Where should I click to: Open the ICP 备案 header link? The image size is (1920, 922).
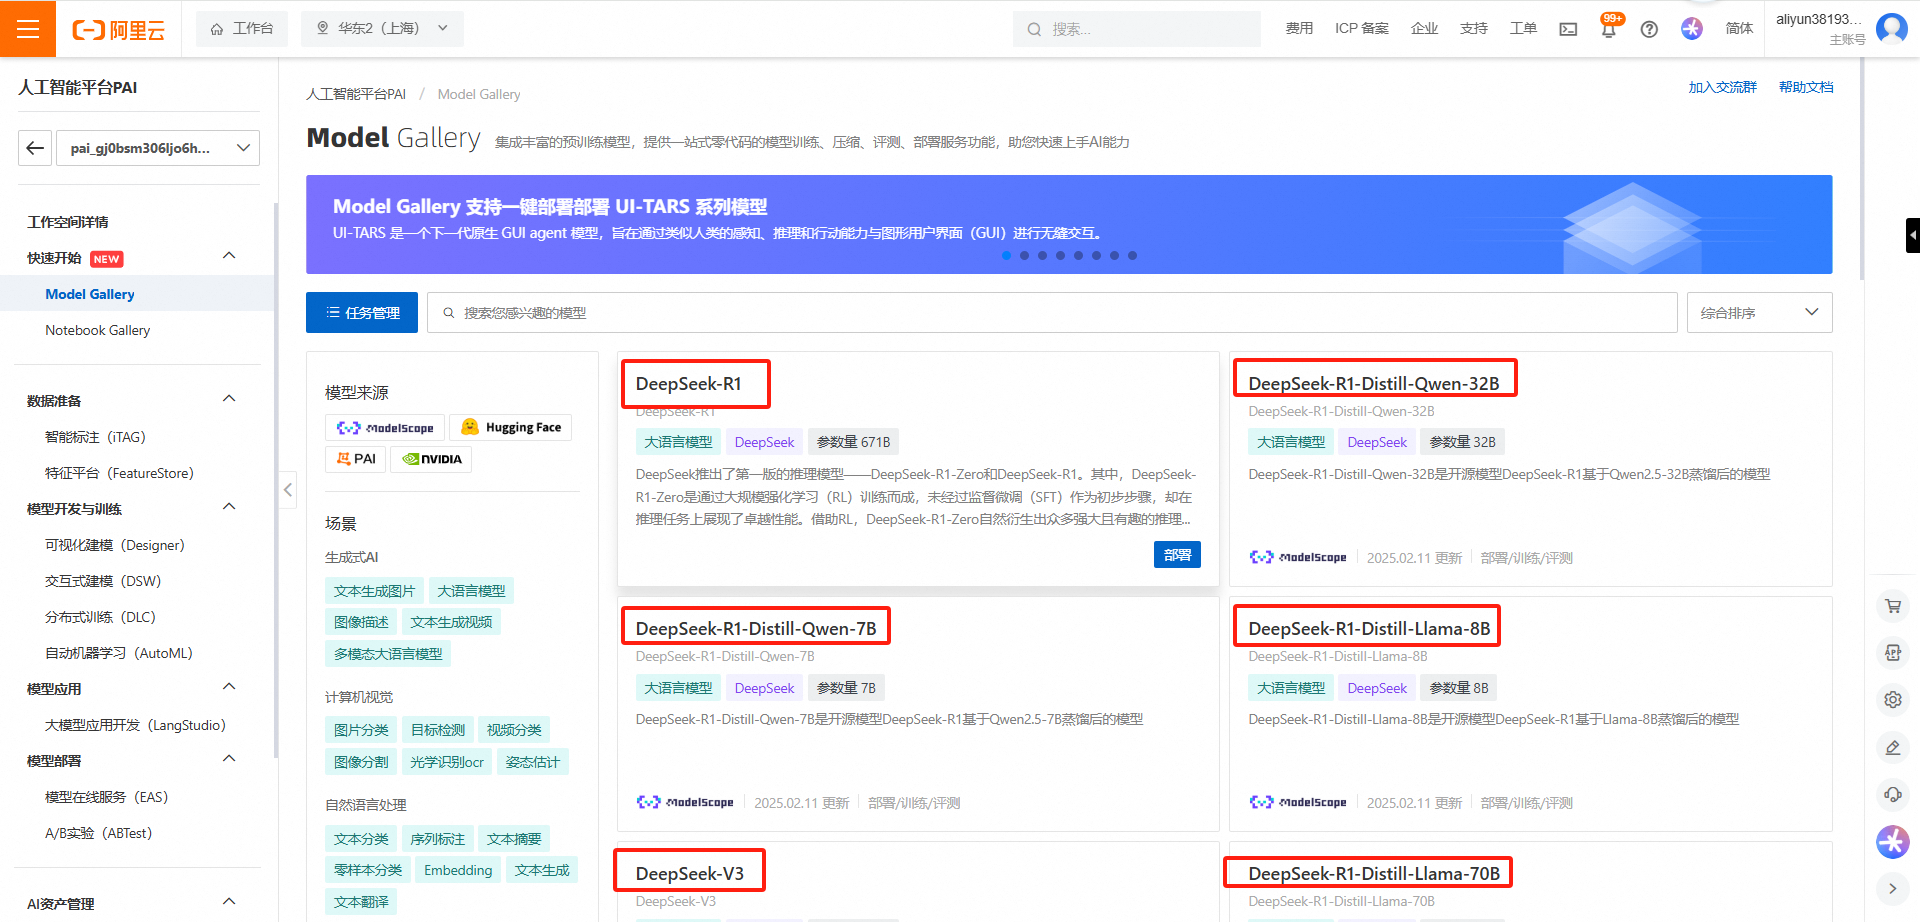click(1361, 28)
